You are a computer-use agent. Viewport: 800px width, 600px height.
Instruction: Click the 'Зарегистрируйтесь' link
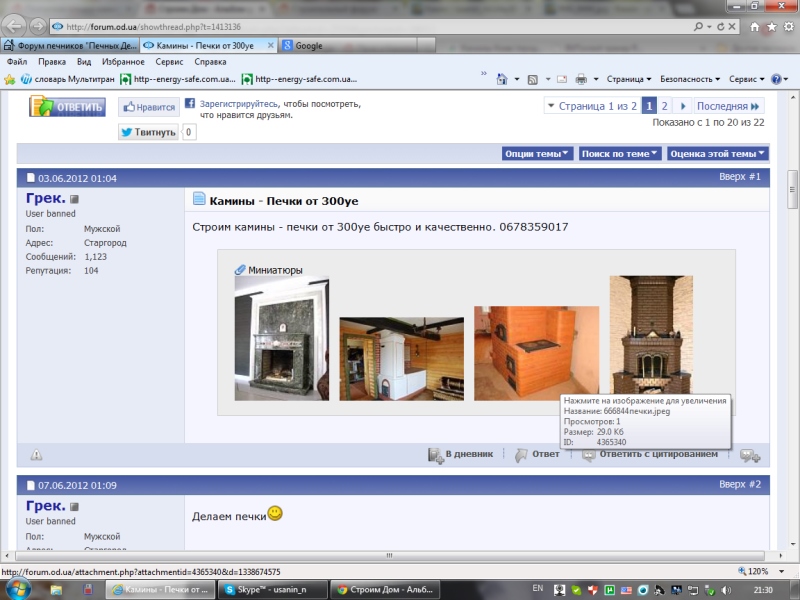(x=237, y=103)
